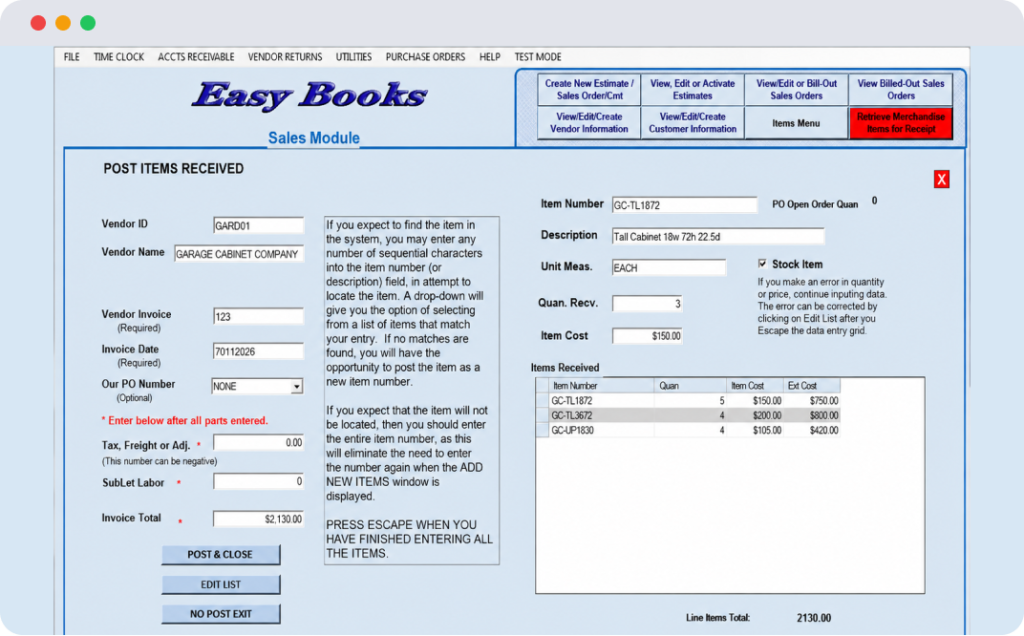Open the FILE menu
The height and width of the screenshot is (636, 1024).
click(72, 57)
